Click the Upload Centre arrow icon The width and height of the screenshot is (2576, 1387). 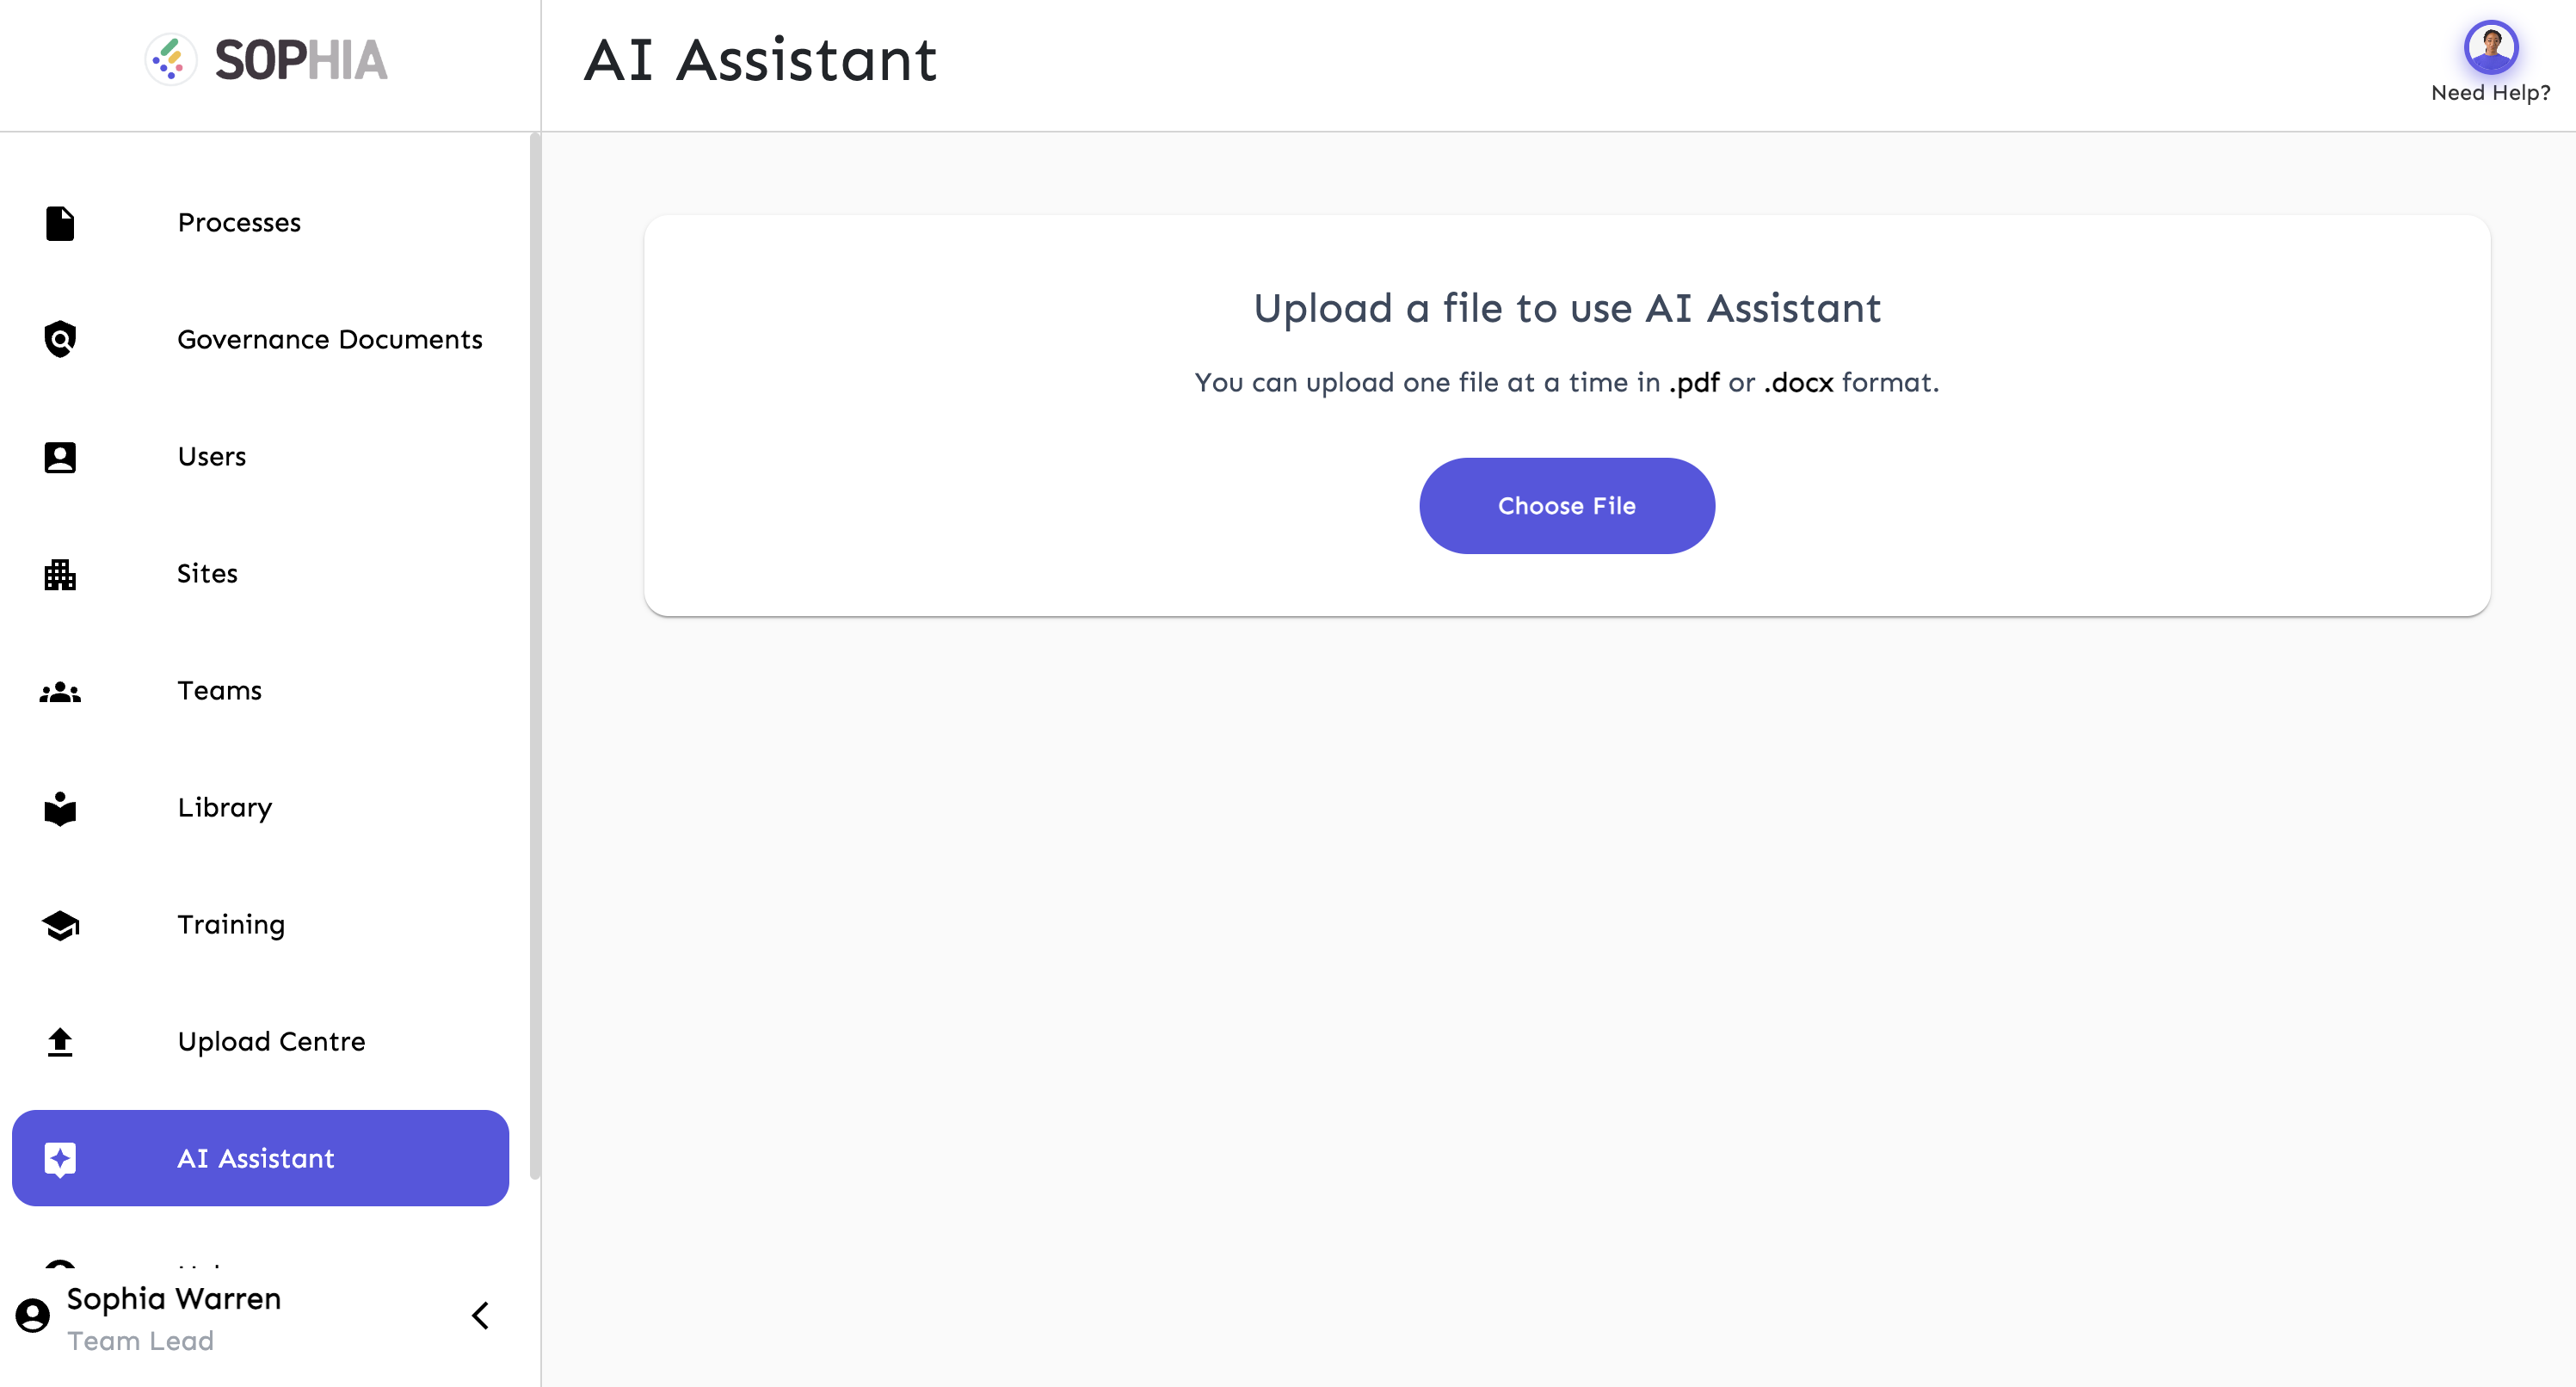(60, 1042)
